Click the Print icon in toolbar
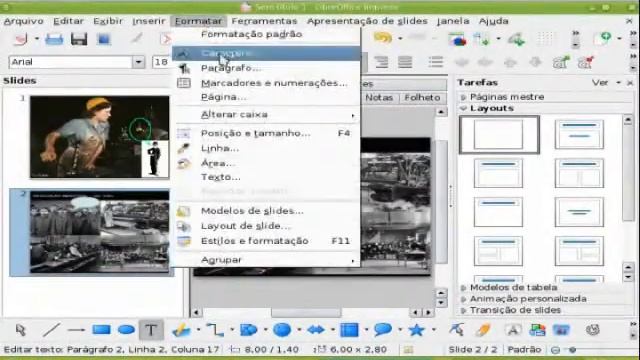The height and width of the screenshot is (360, 640). (x=54, y=39)
